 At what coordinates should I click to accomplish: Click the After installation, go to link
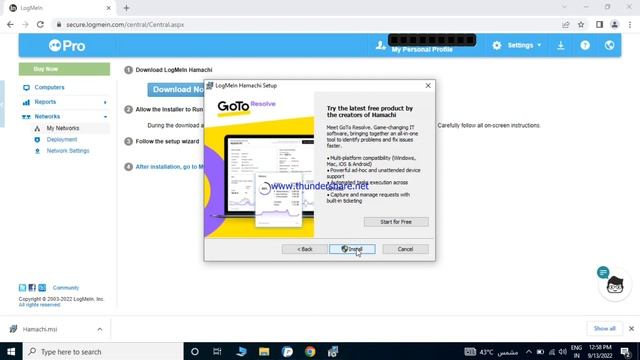point(169,167)
